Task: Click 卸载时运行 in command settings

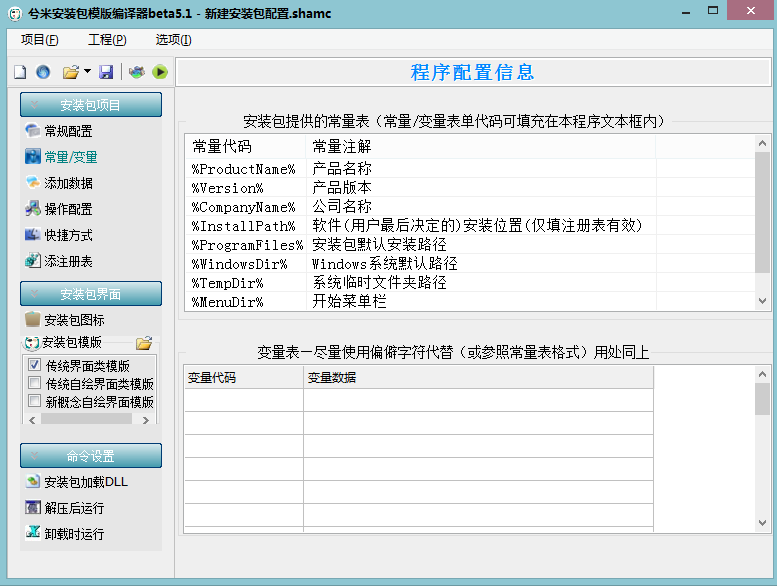Action: pos(74,534)
